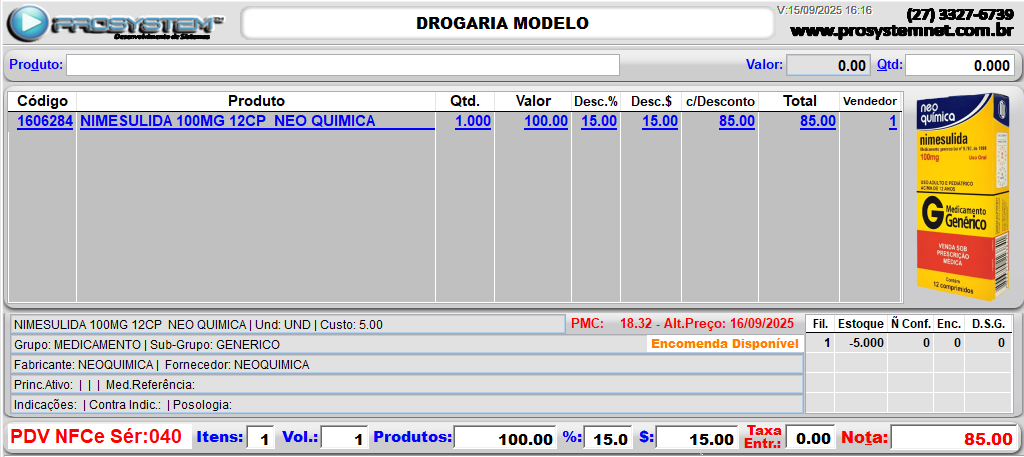The image size is (1024, 457).
Task: Click the Desc.$ column header
Action: pyautogui.click(x=651, y=101)
